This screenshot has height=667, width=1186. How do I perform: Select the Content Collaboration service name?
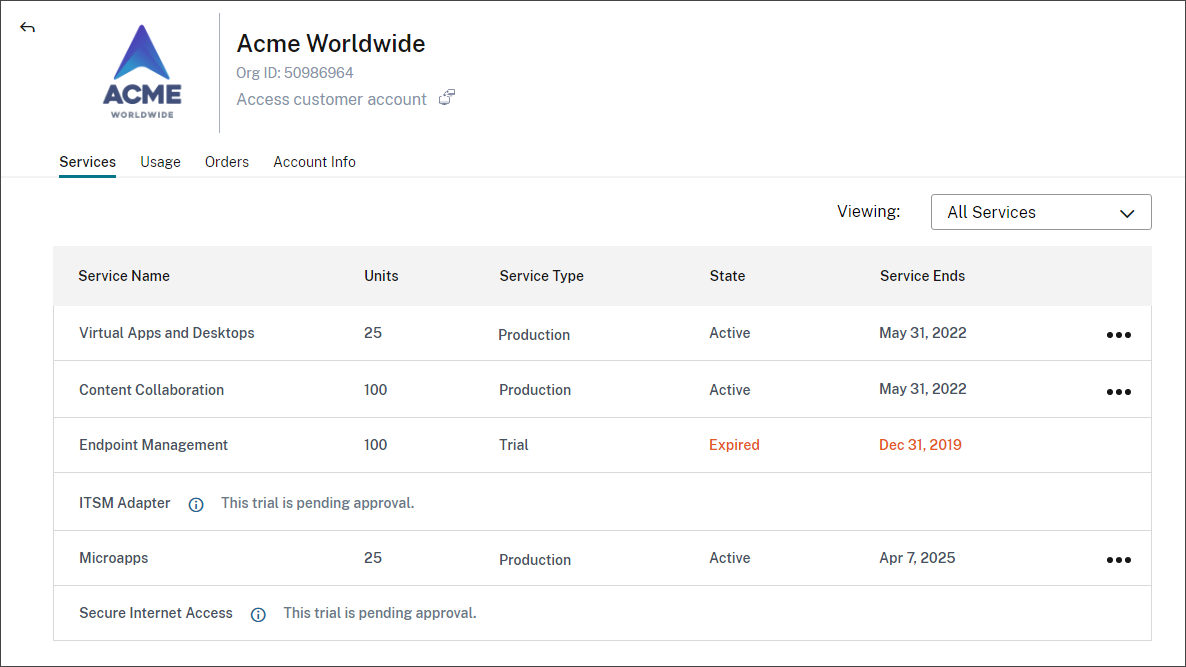click(x=151, y=390)
